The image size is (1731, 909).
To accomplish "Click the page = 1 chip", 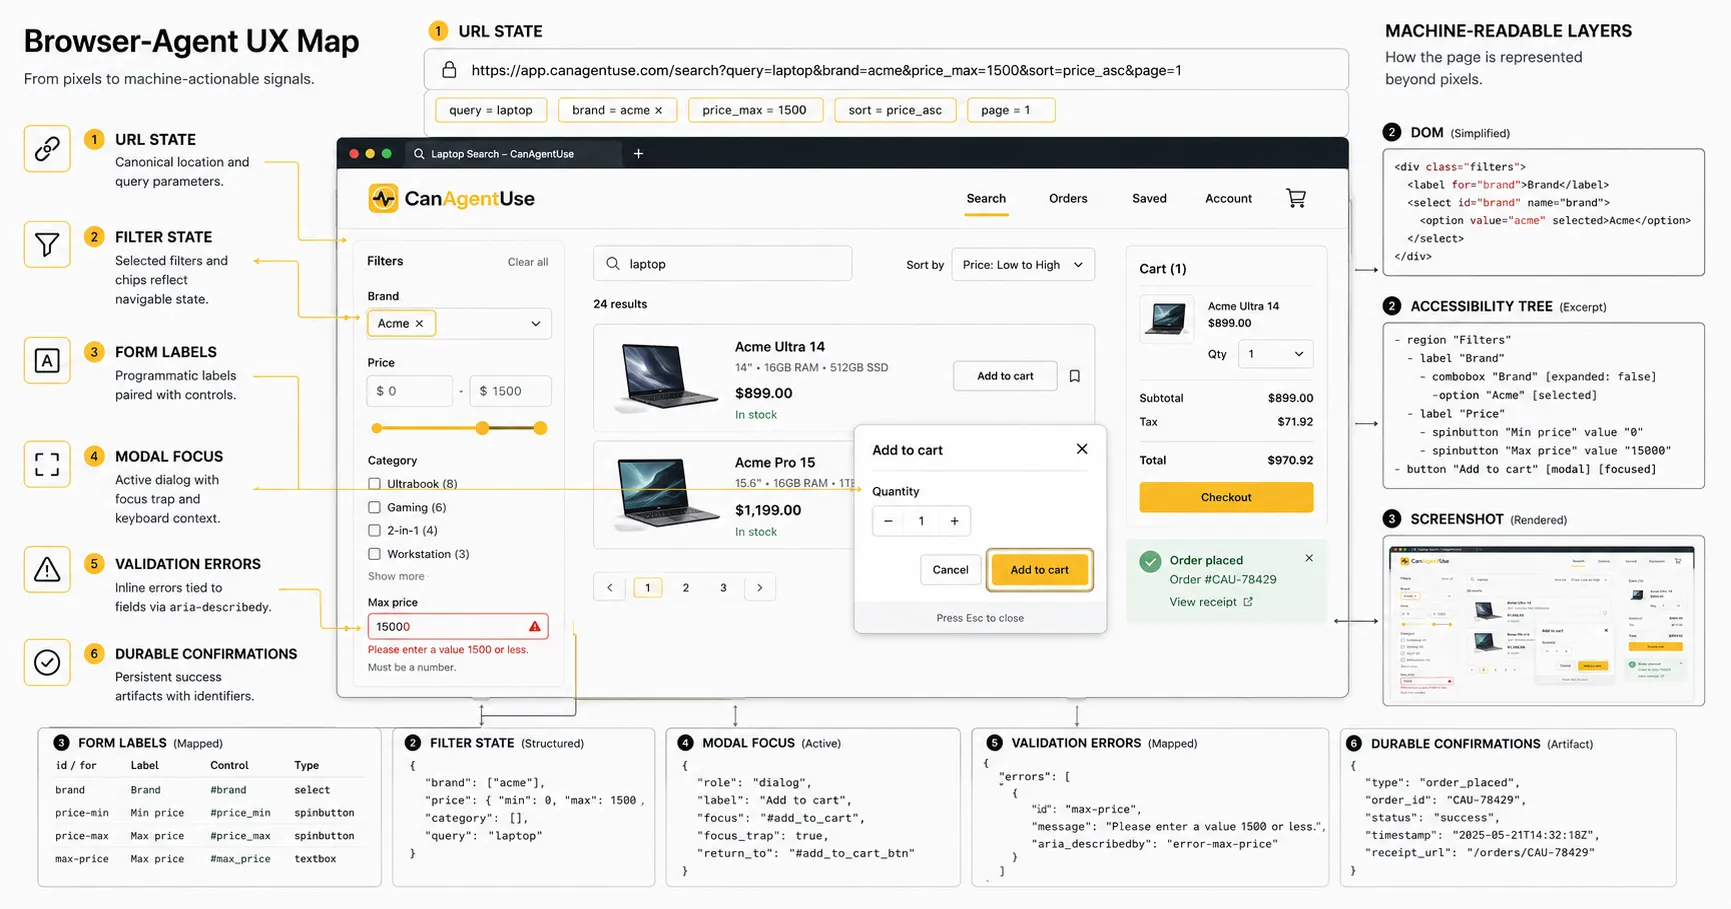I will [1011, 110].
